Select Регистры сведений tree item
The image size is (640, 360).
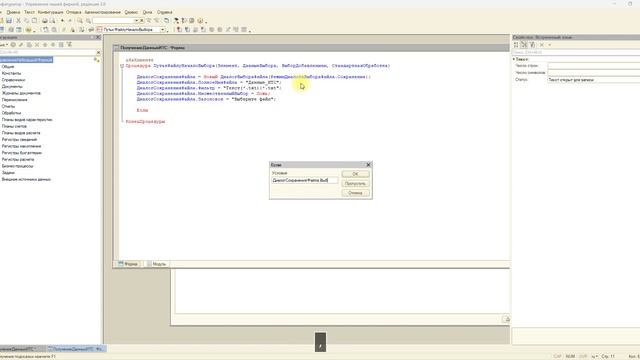19,140
